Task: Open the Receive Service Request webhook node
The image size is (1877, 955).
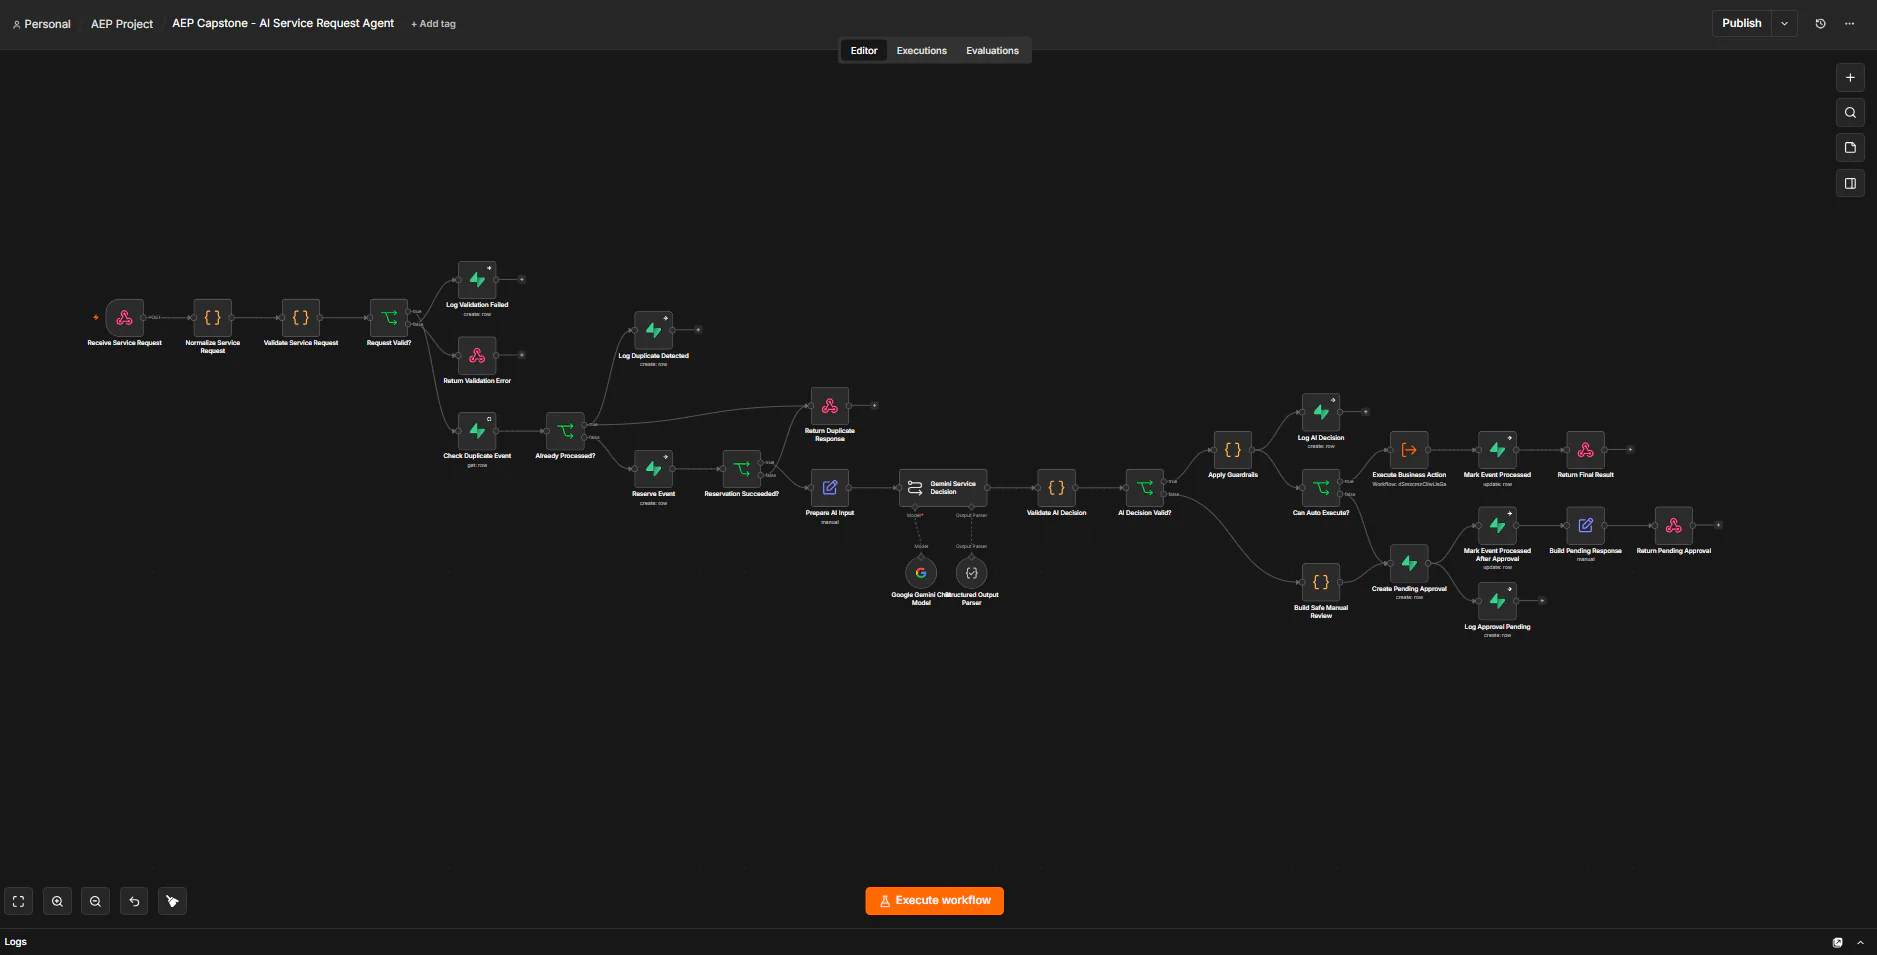Action: pos(125,318)
